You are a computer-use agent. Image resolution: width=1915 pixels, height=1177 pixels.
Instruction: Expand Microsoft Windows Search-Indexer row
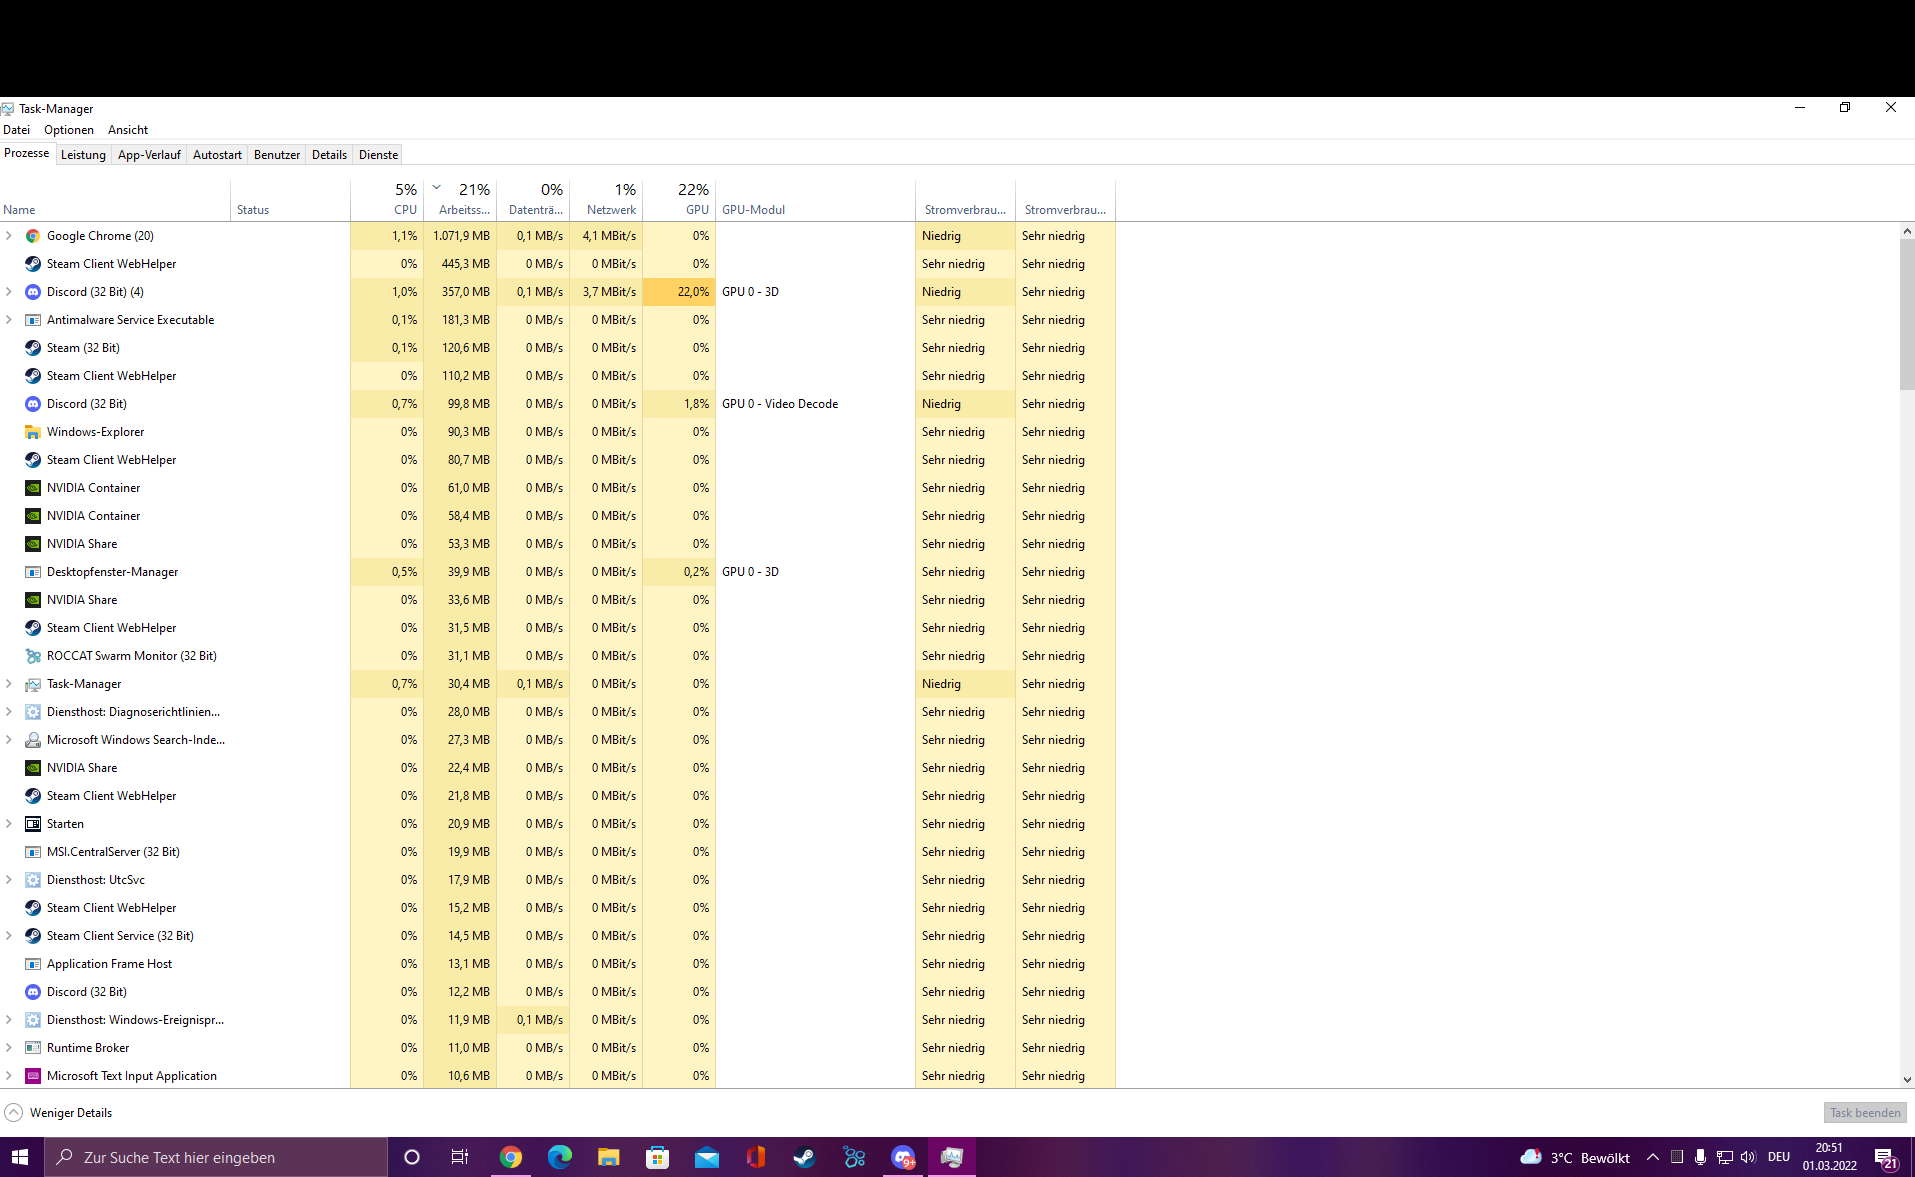[9, 740]
